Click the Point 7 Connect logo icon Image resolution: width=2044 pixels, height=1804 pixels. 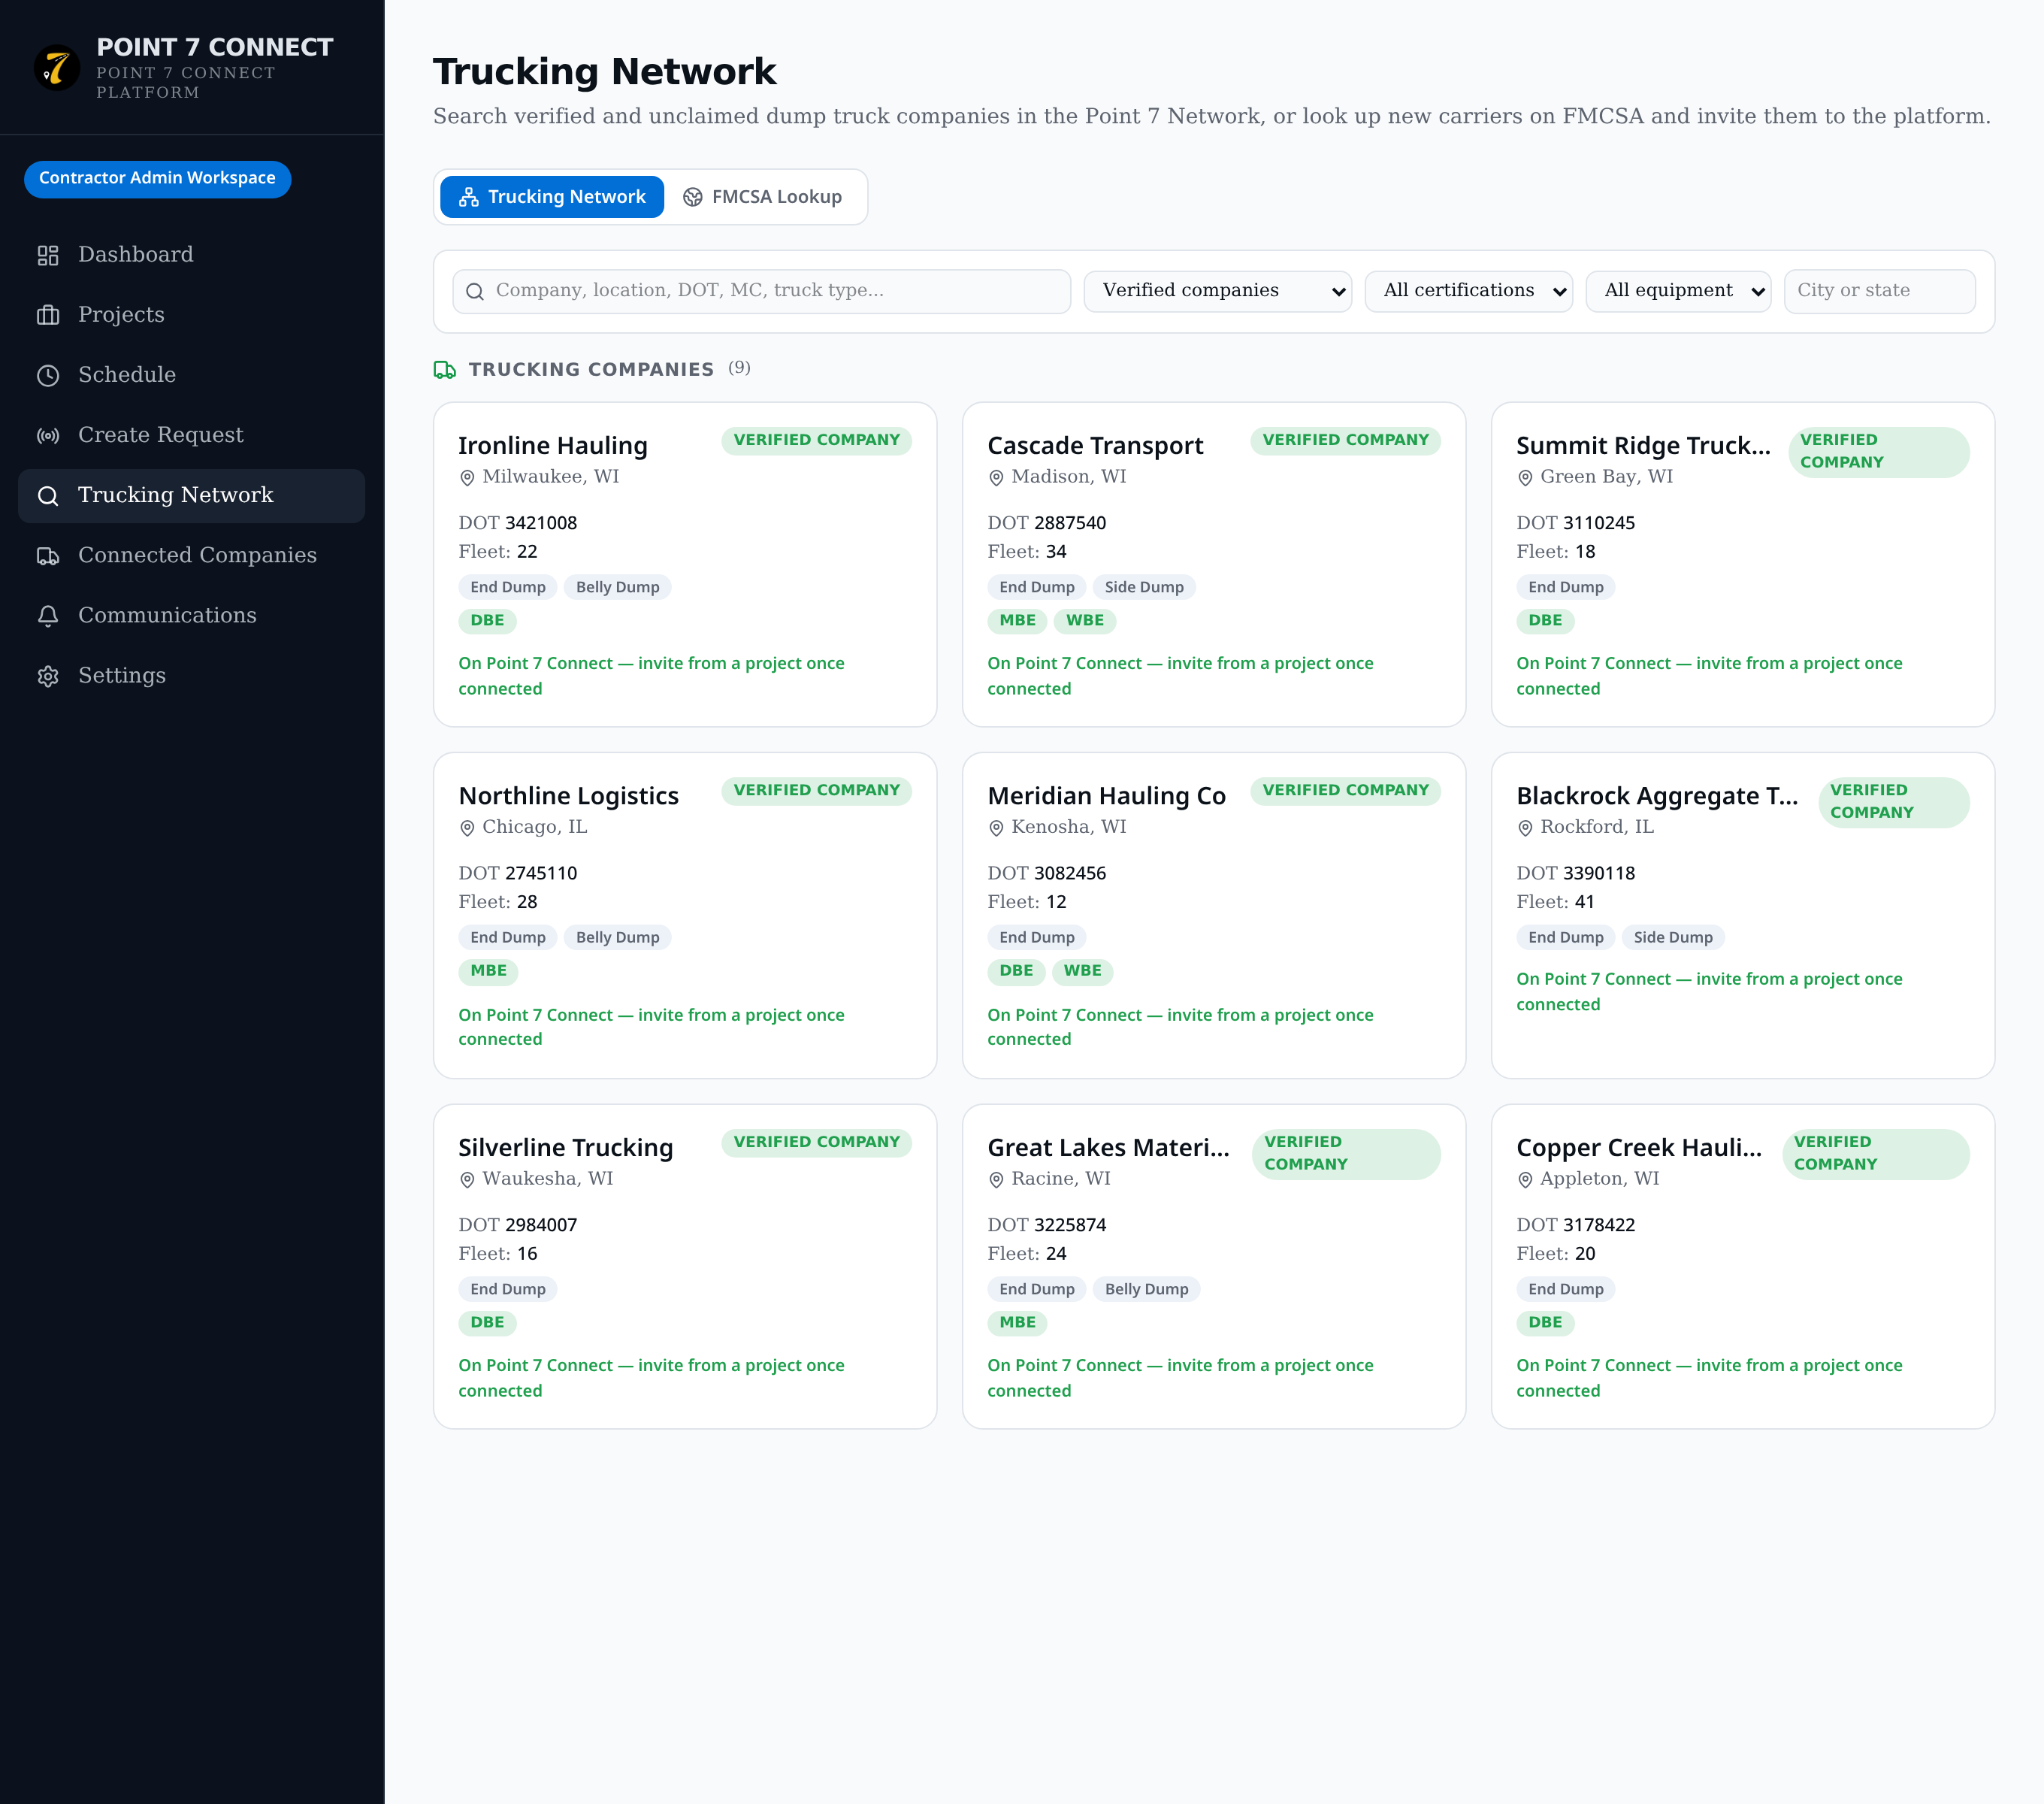pyautogui.click(x=57, y=68)
